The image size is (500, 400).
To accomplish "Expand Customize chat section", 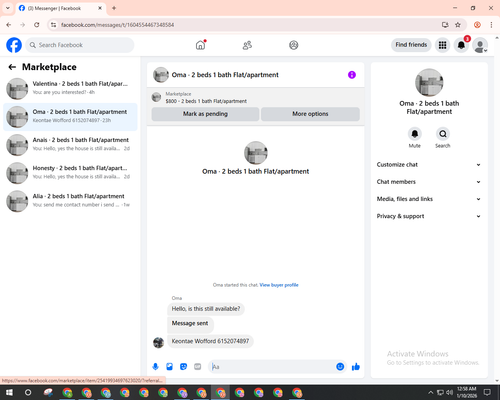I will (429, 165).
